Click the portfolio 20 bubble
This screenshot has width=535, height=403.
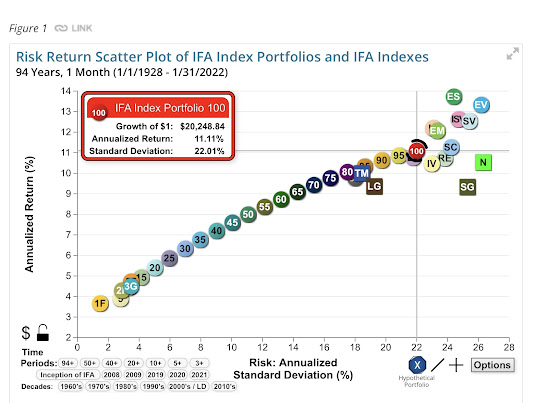point(155,268)
